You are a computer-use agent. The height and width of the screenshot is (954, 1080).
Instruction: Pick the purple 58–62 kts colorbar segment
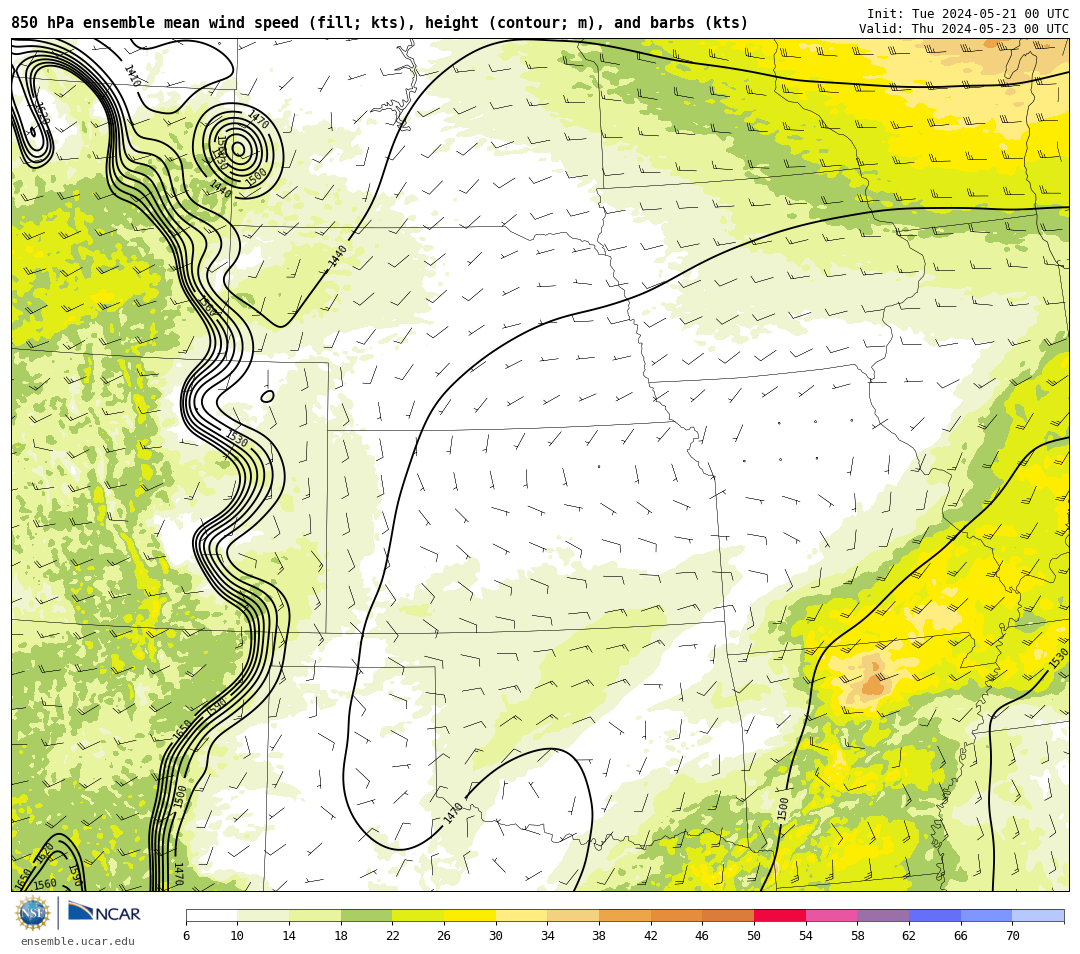point(883,916)
